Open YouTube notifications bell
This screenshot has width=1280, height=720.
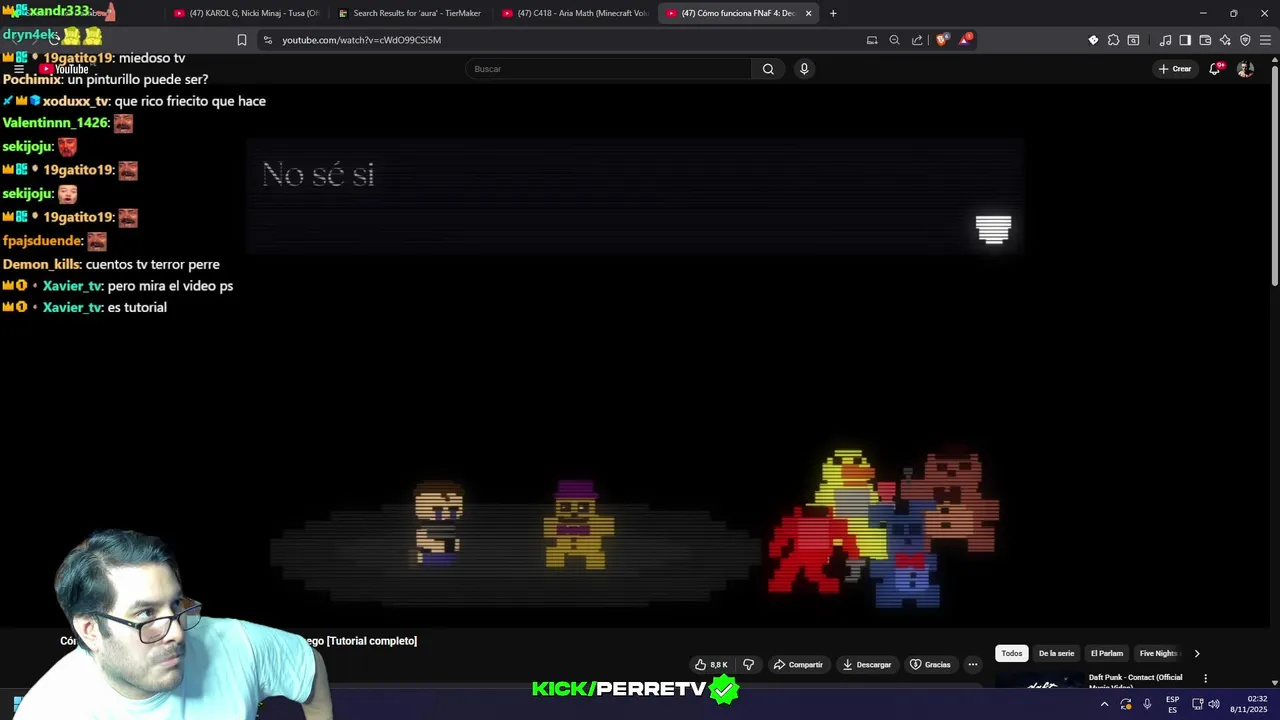(x=1215, y=69)
